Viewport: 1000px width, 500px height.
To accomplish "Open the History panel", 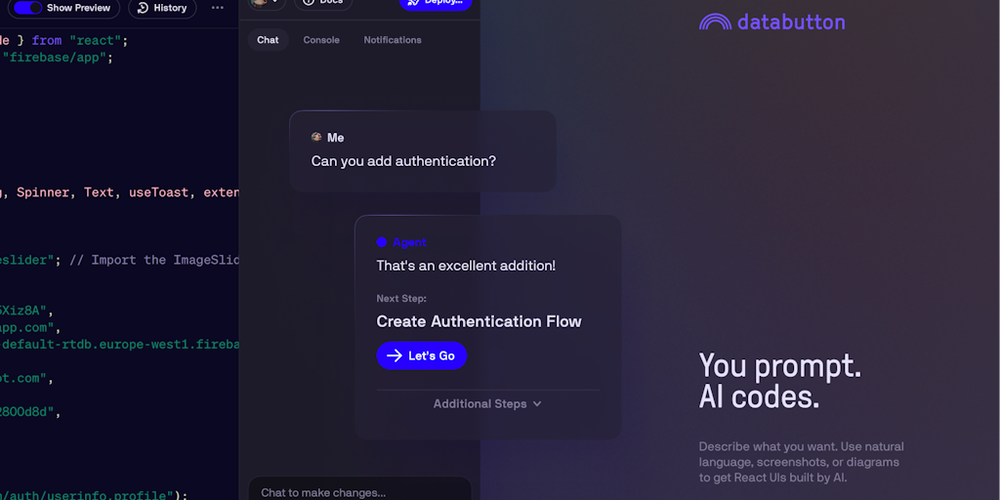I will click(162, 8).
